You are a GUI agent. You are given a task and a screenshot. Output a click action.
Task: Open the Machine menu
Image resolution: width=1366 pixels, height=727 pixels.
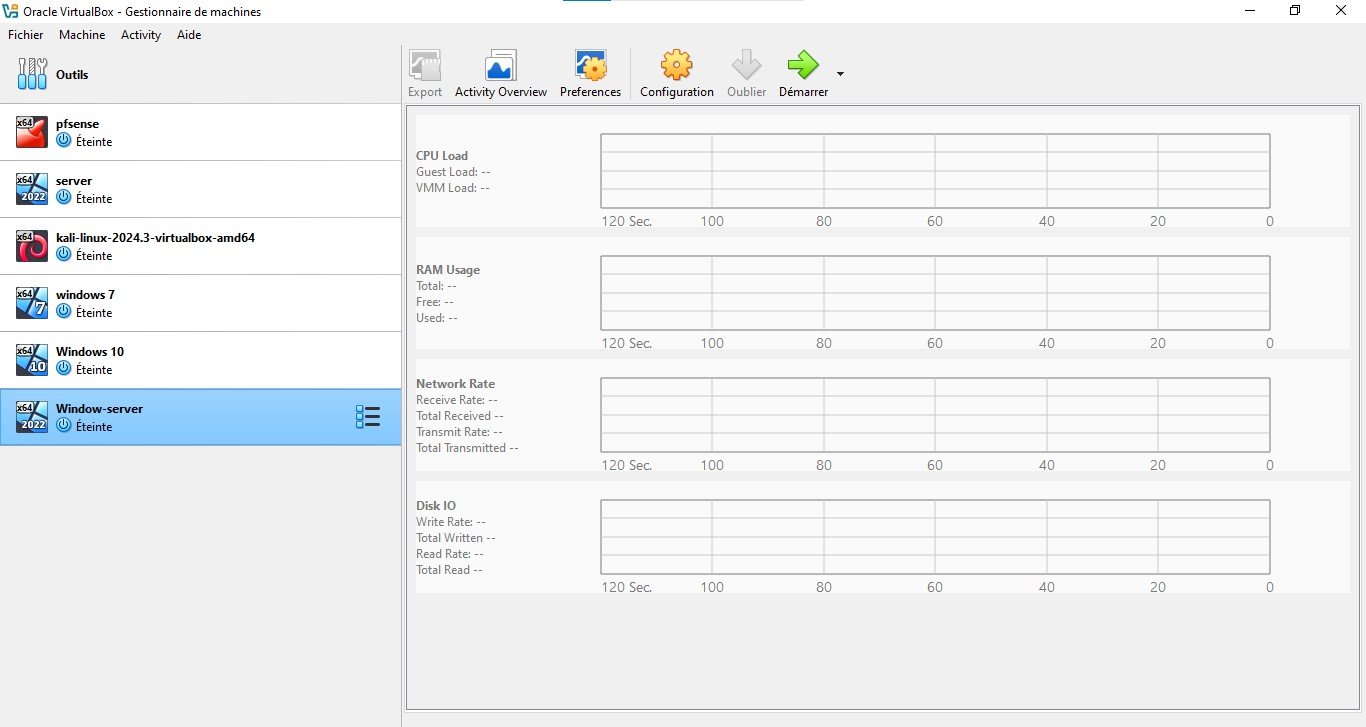coord(82,35)
